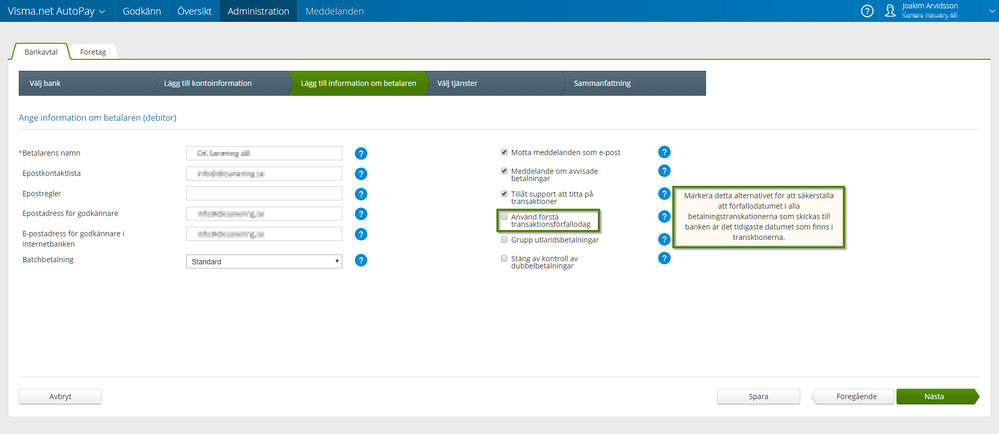Enable Använd första transaktionsförfallodag checkbox
Image resolution: width=999 pixels, height=434 pixels.
point(504,217)
